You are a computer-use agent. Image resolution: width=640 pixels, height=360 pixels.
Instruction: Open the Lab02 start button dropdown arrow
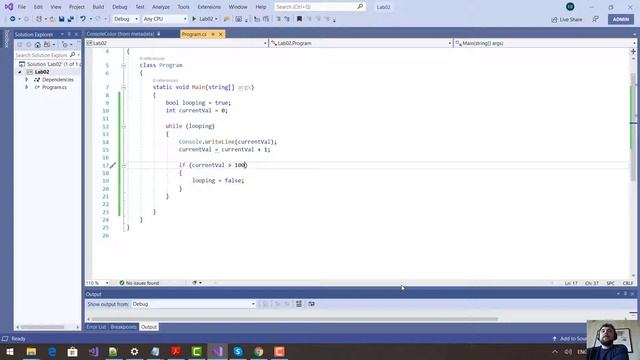pos(216,19)
